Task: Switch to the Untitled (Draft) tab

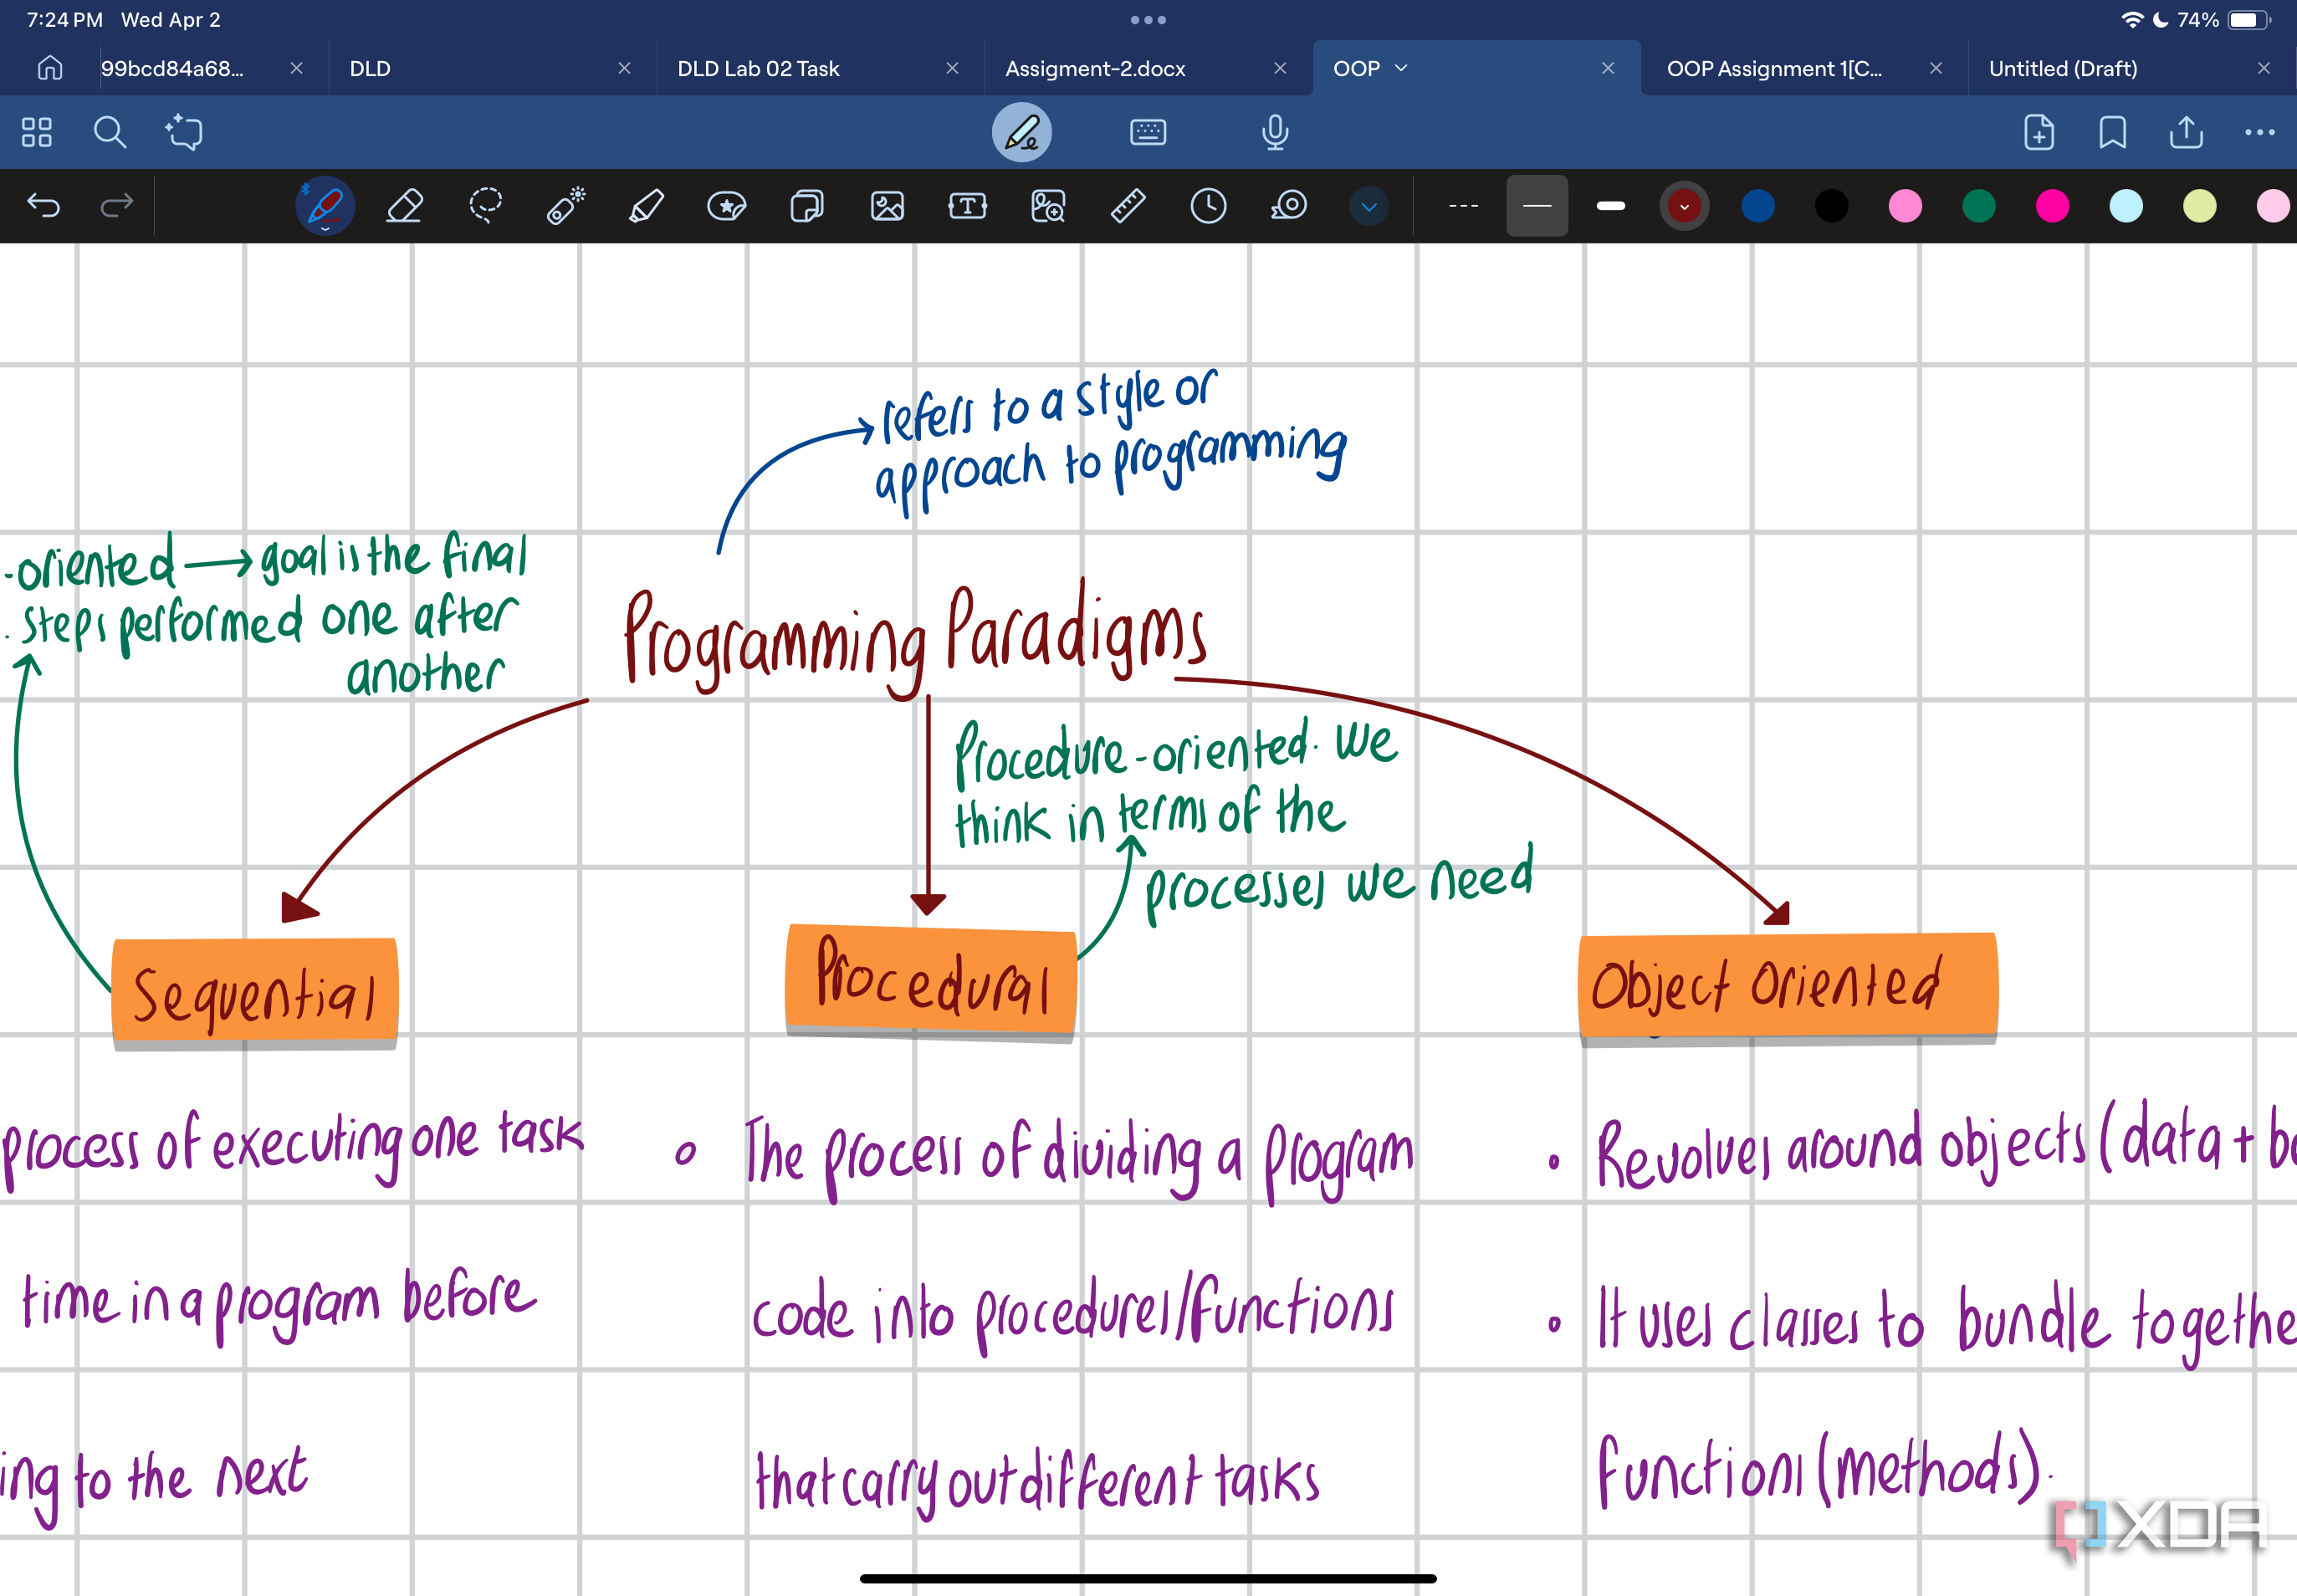Action: pos(2063,68)
